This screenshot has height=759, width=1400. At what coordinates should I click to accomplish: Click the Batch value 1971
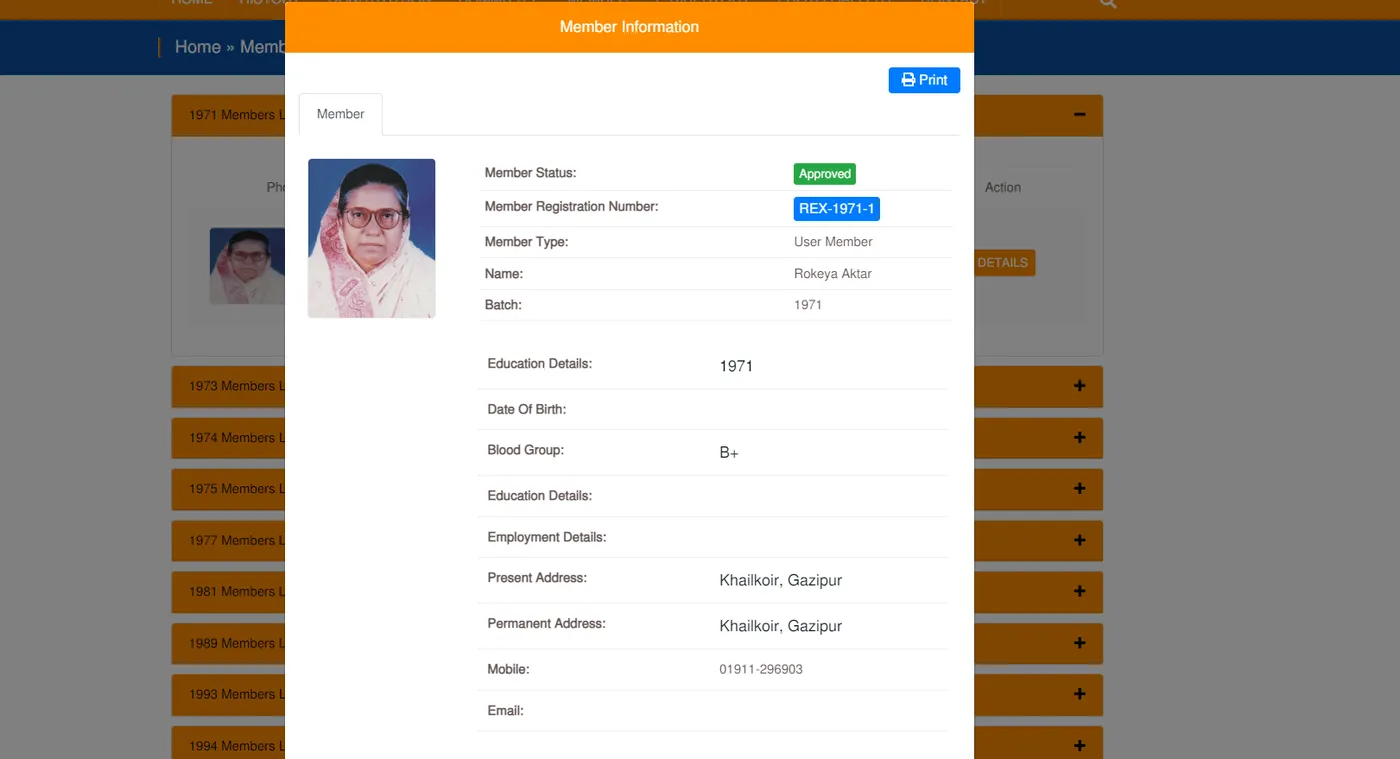point(808,305)
